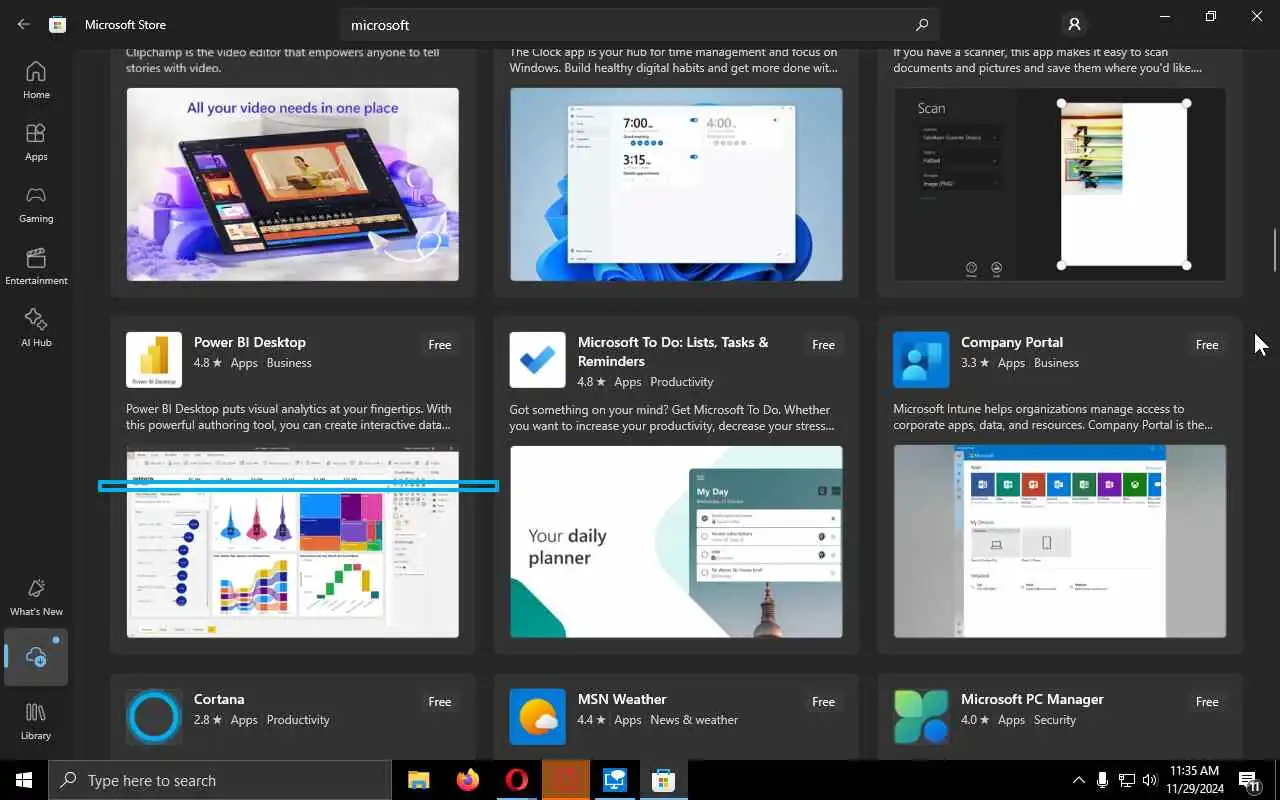Open Microsoft To Do: Lists, Tasks & Reminders title
This screenshot has width=1280, height=800.
pyautogui.click(x=673, y=351)
